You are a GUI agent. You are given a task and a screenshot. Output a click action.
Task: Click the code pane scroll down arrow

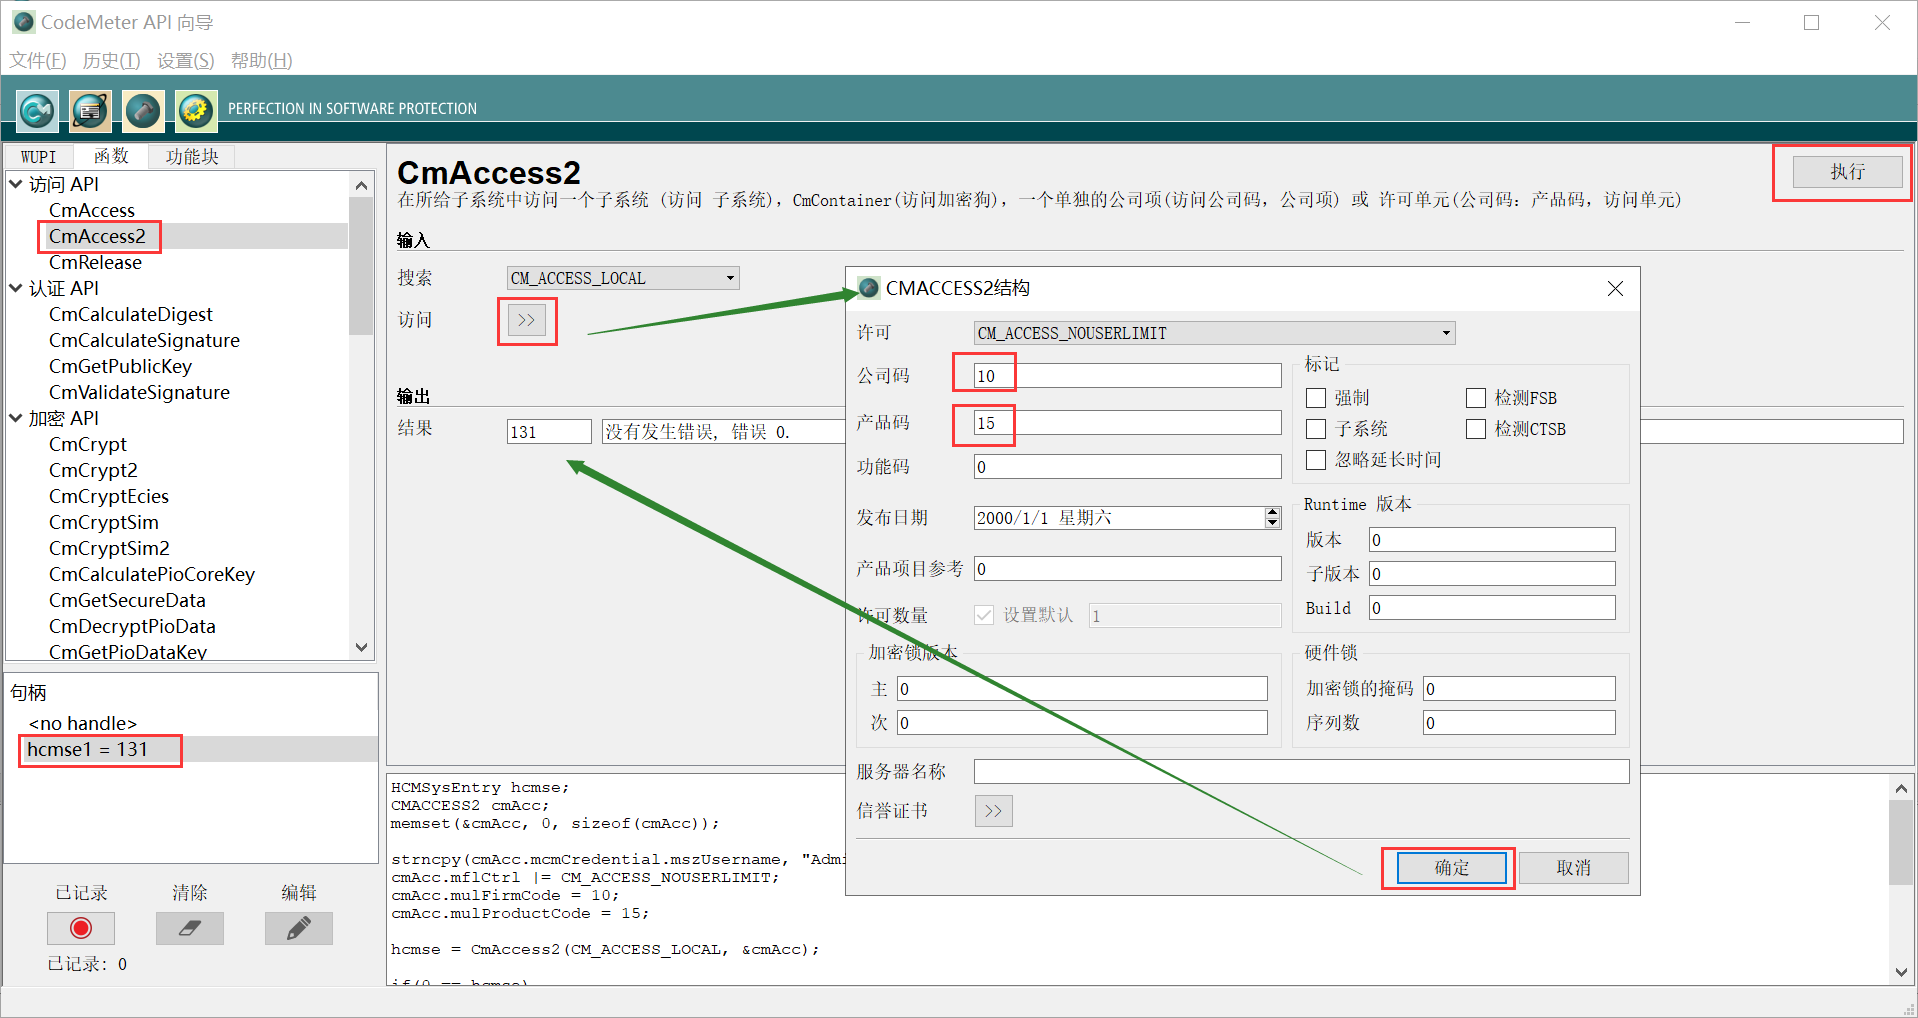point(1901,971)
